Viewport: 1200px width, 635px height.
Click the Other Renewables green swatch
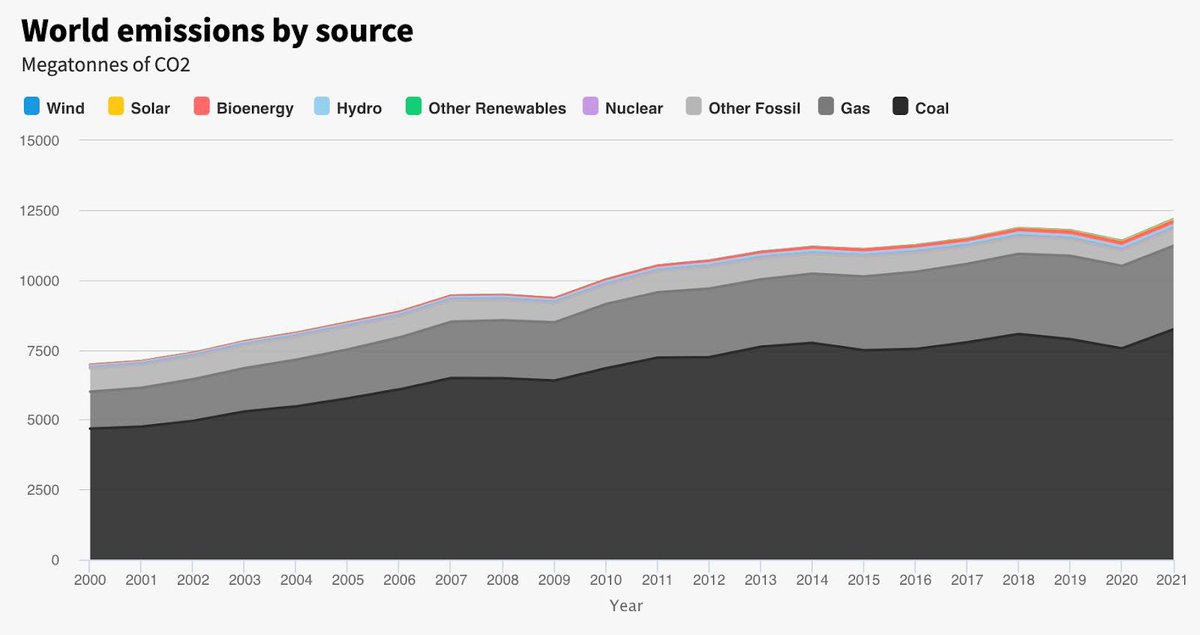coord(413,106)
